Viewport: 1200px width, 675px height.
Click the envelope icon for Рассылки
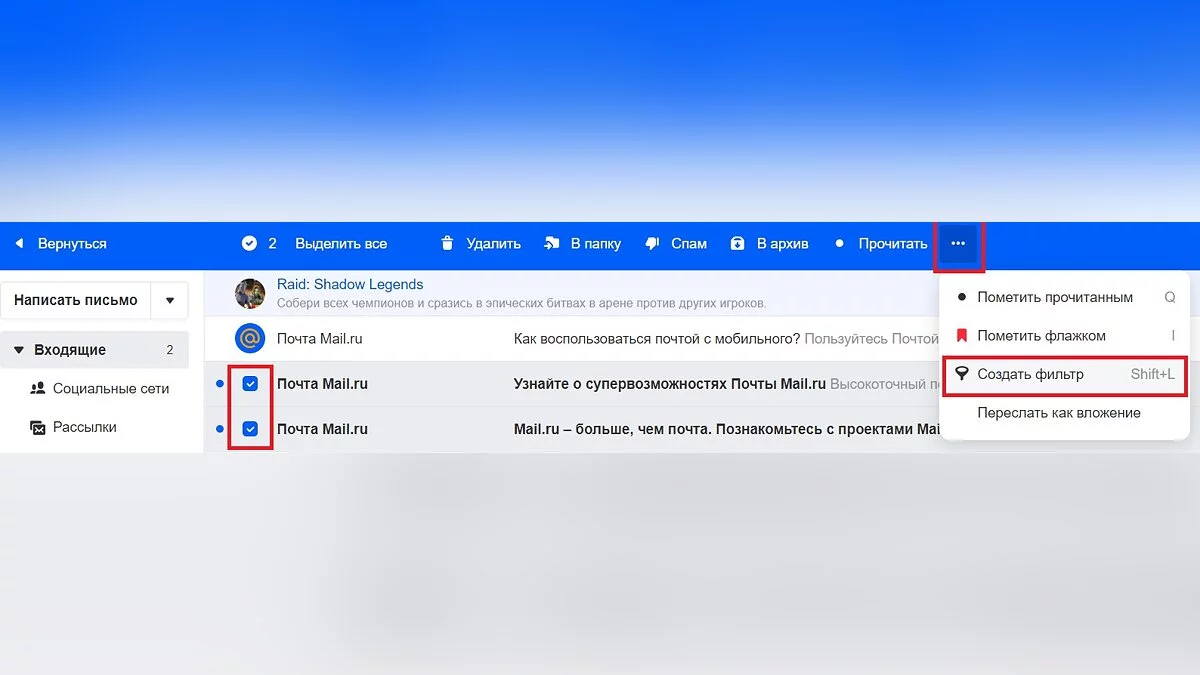[x=38, y=427]
